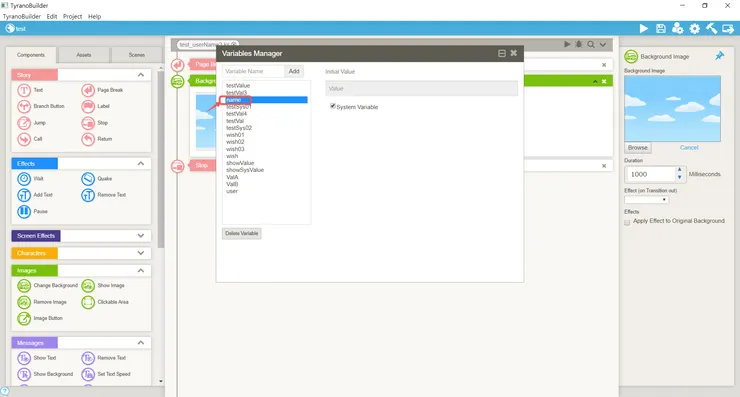The height and width of the screenshot is (397, 740).
Task: Click the build hammer icon
Action: (x=711, y=29)
